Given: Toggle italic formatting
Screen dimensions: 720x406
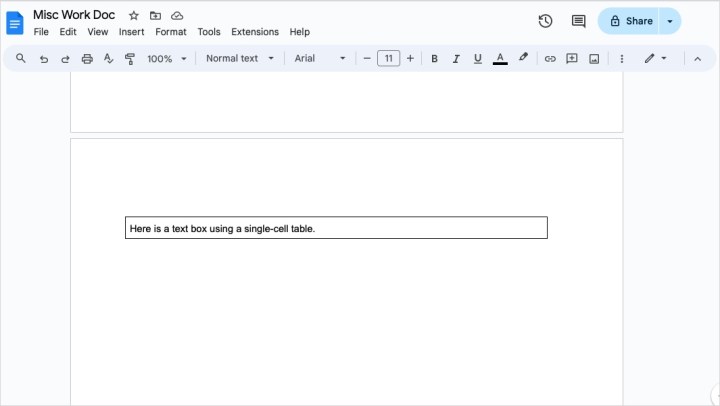Looking at the screenshot, I should [456, 59].
